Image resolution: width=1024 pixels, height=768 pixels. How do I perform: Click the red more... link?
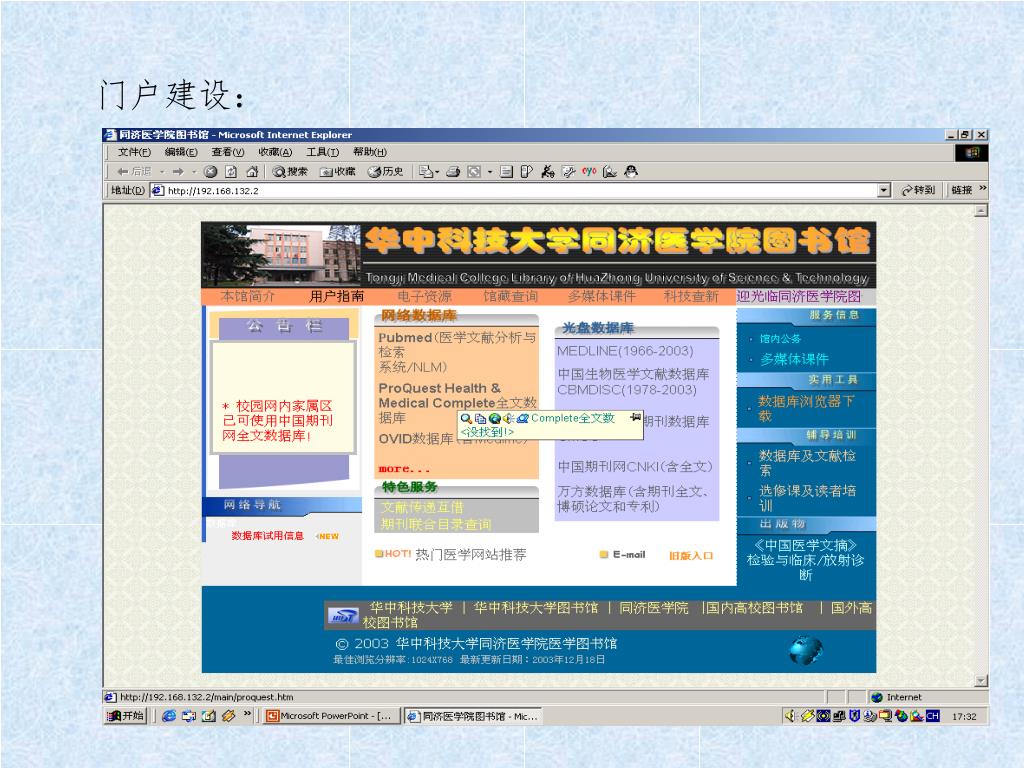coord(404,468)
